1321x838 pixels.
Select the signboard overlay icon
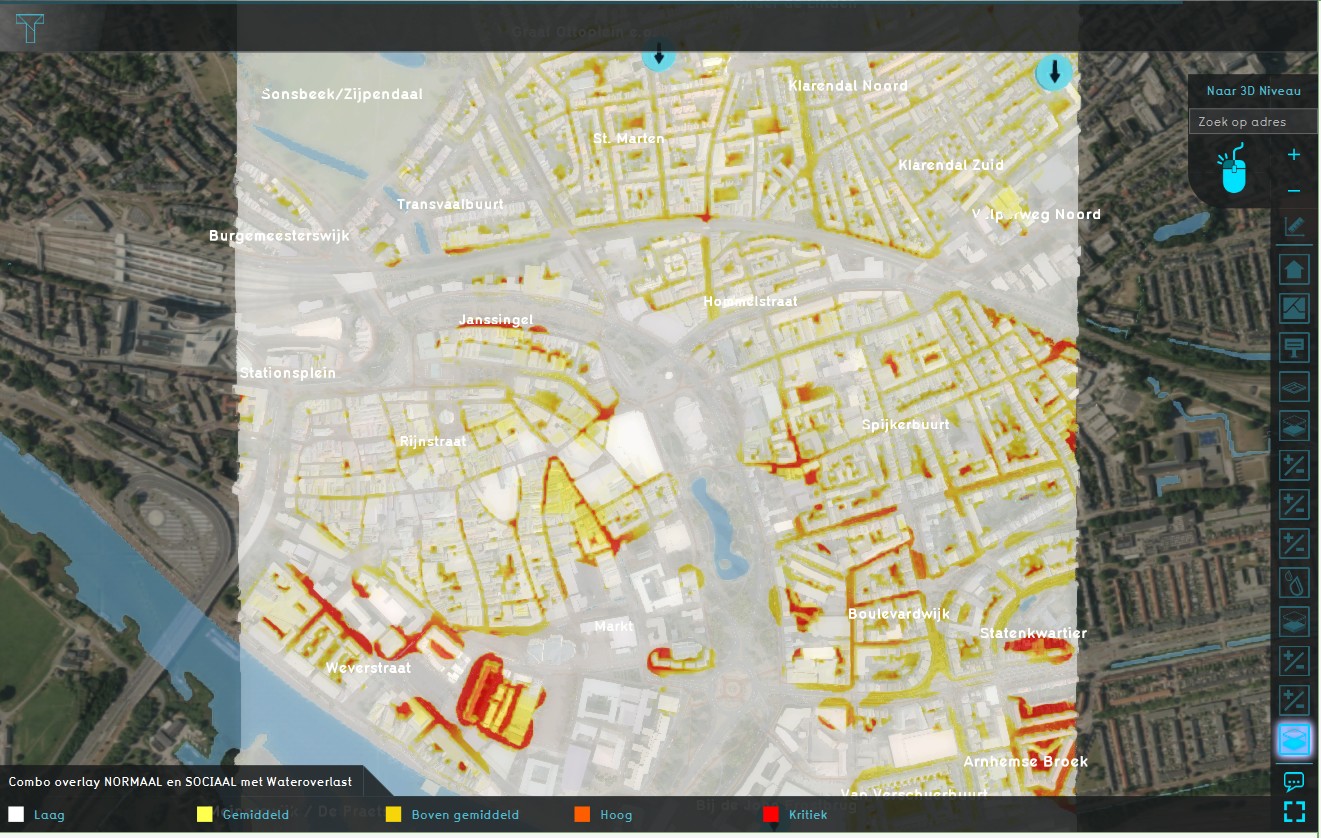1294,348
